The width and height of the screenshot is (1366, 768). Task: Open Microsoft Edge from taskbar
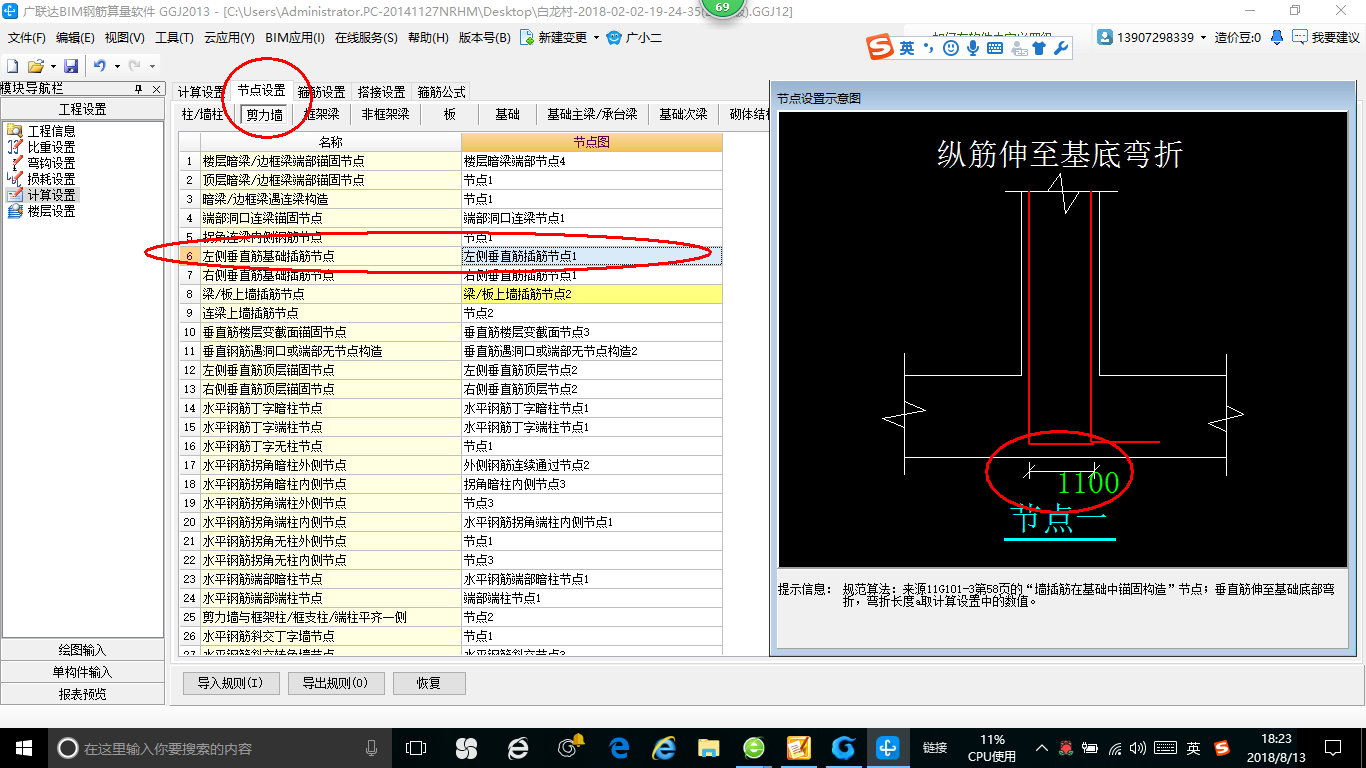(619, 747)
